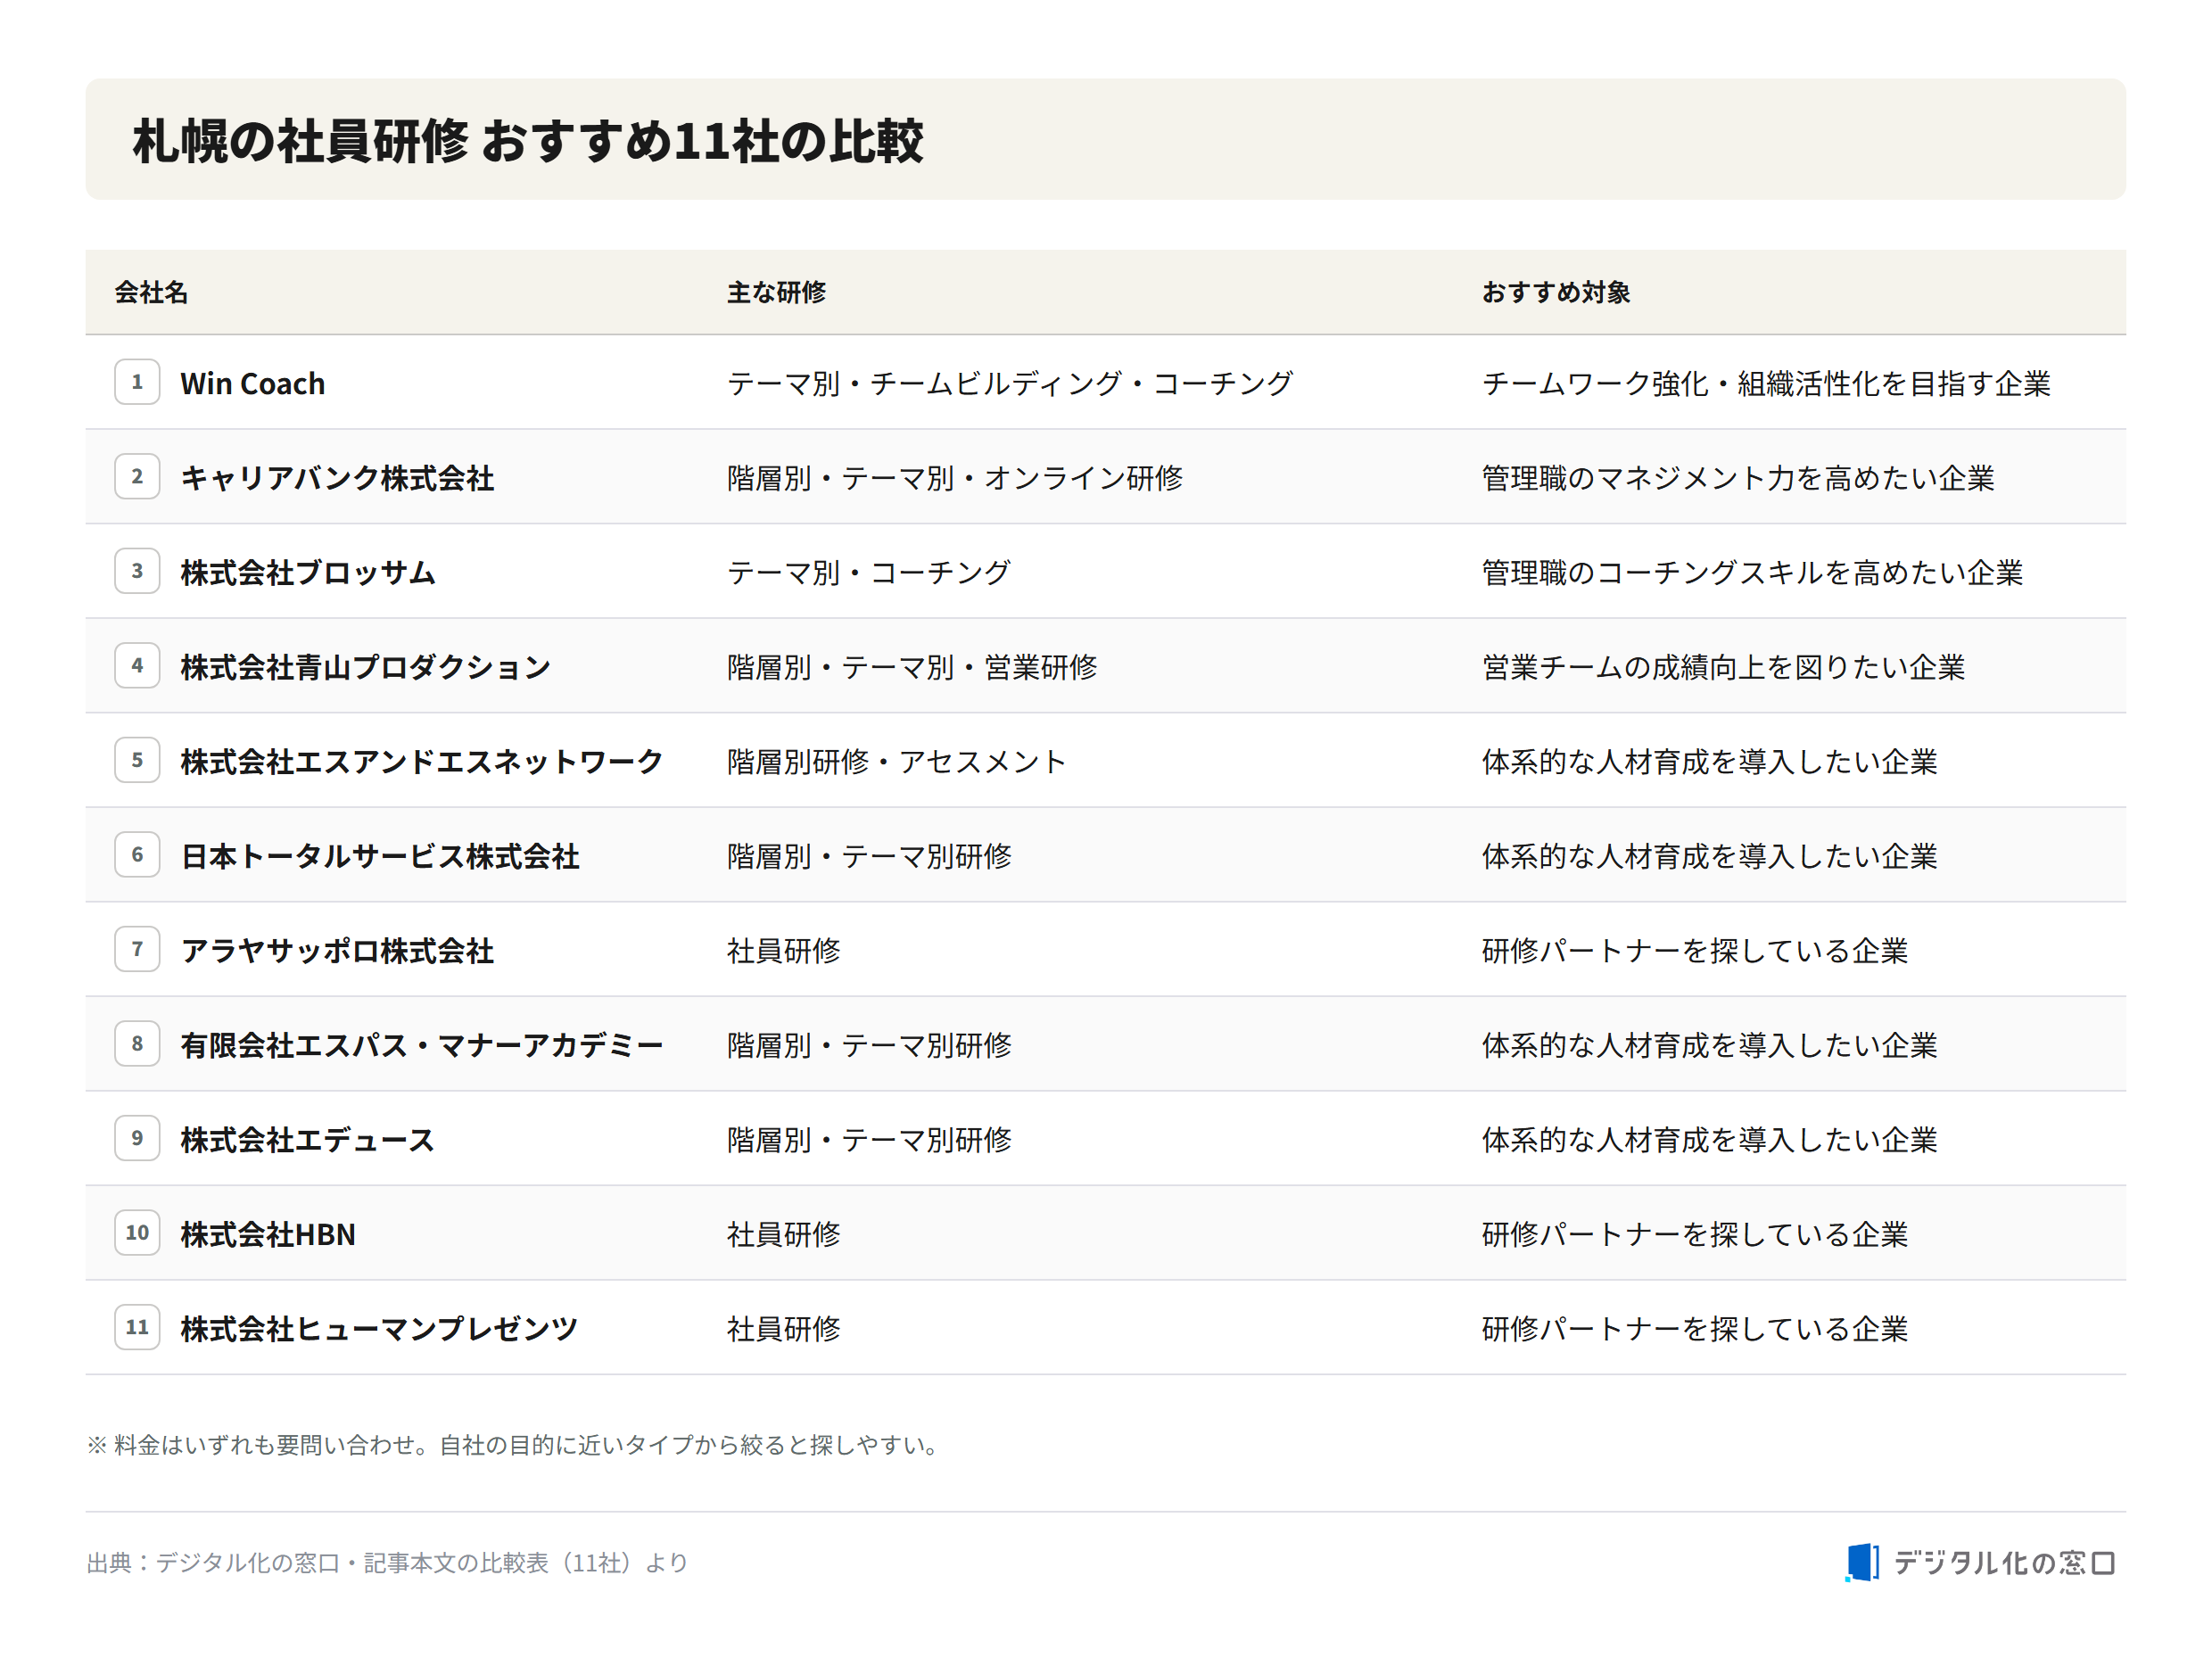
Task: Click rank badge 8 beside 有限会社エスパス・マナーアカデミー
Action: [x=137, y=1044]
